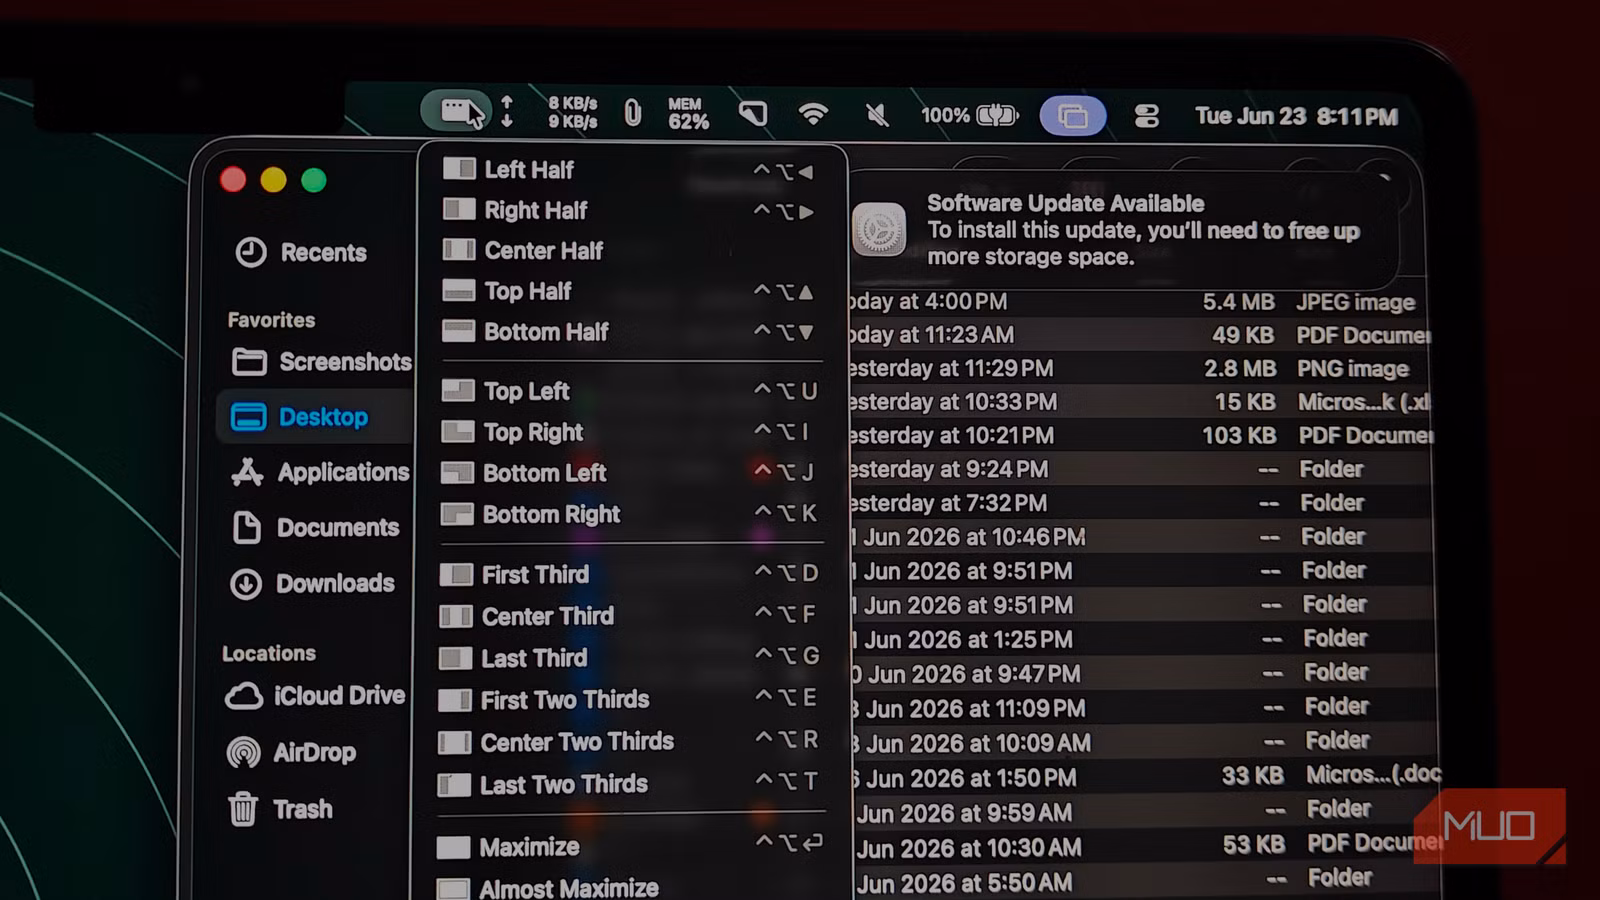
Task: Open the paperclip menu bar icon
Action: (x=632, y=112)
